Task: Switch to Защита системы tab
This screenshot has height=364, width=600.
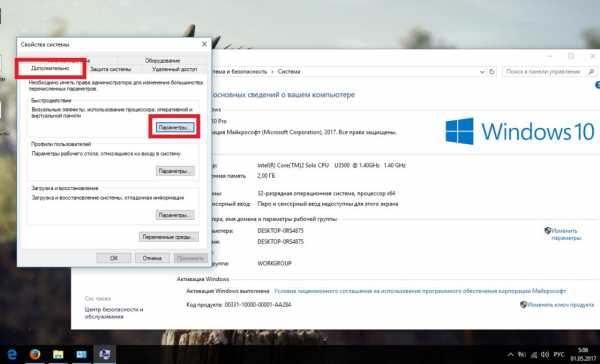Action: (111, 69)
